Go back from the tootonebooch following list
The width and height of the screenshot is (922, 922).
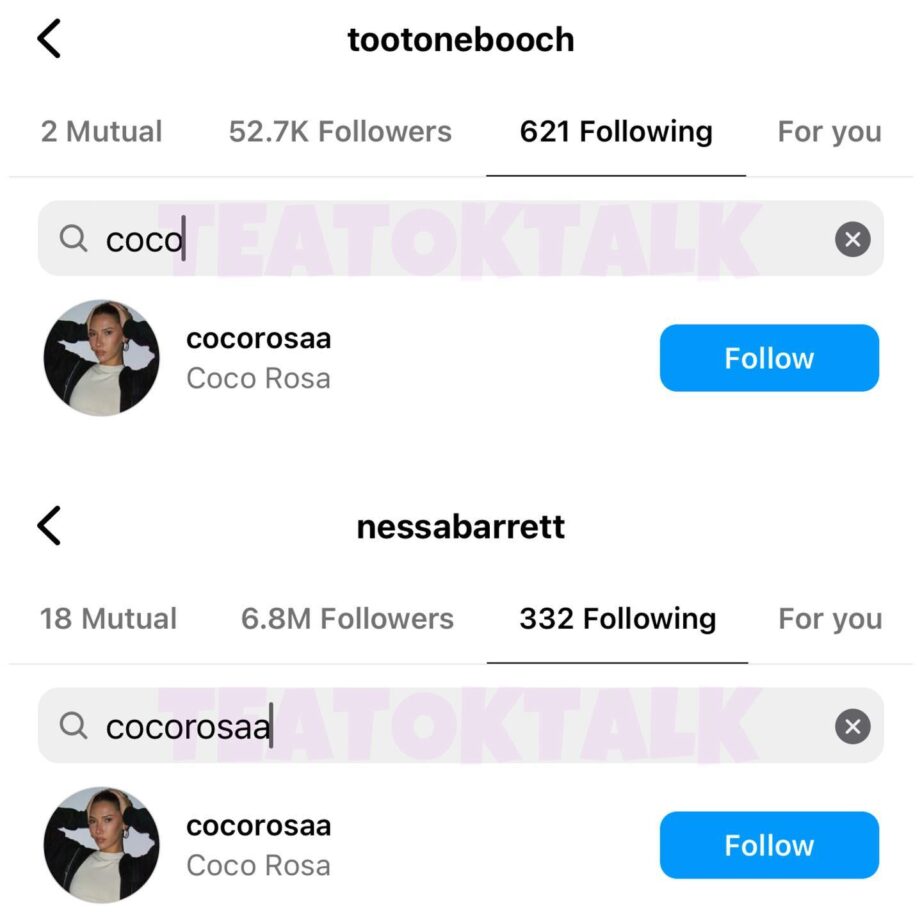click(x=49, y=40)
